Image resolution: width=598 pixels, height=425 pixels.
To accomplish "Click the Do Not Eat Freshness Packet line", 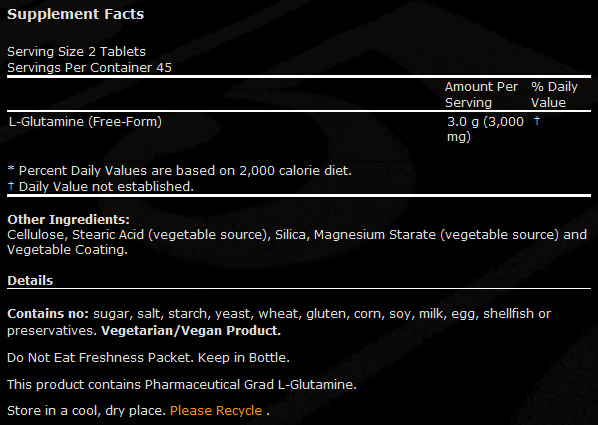I will point(148,357).
